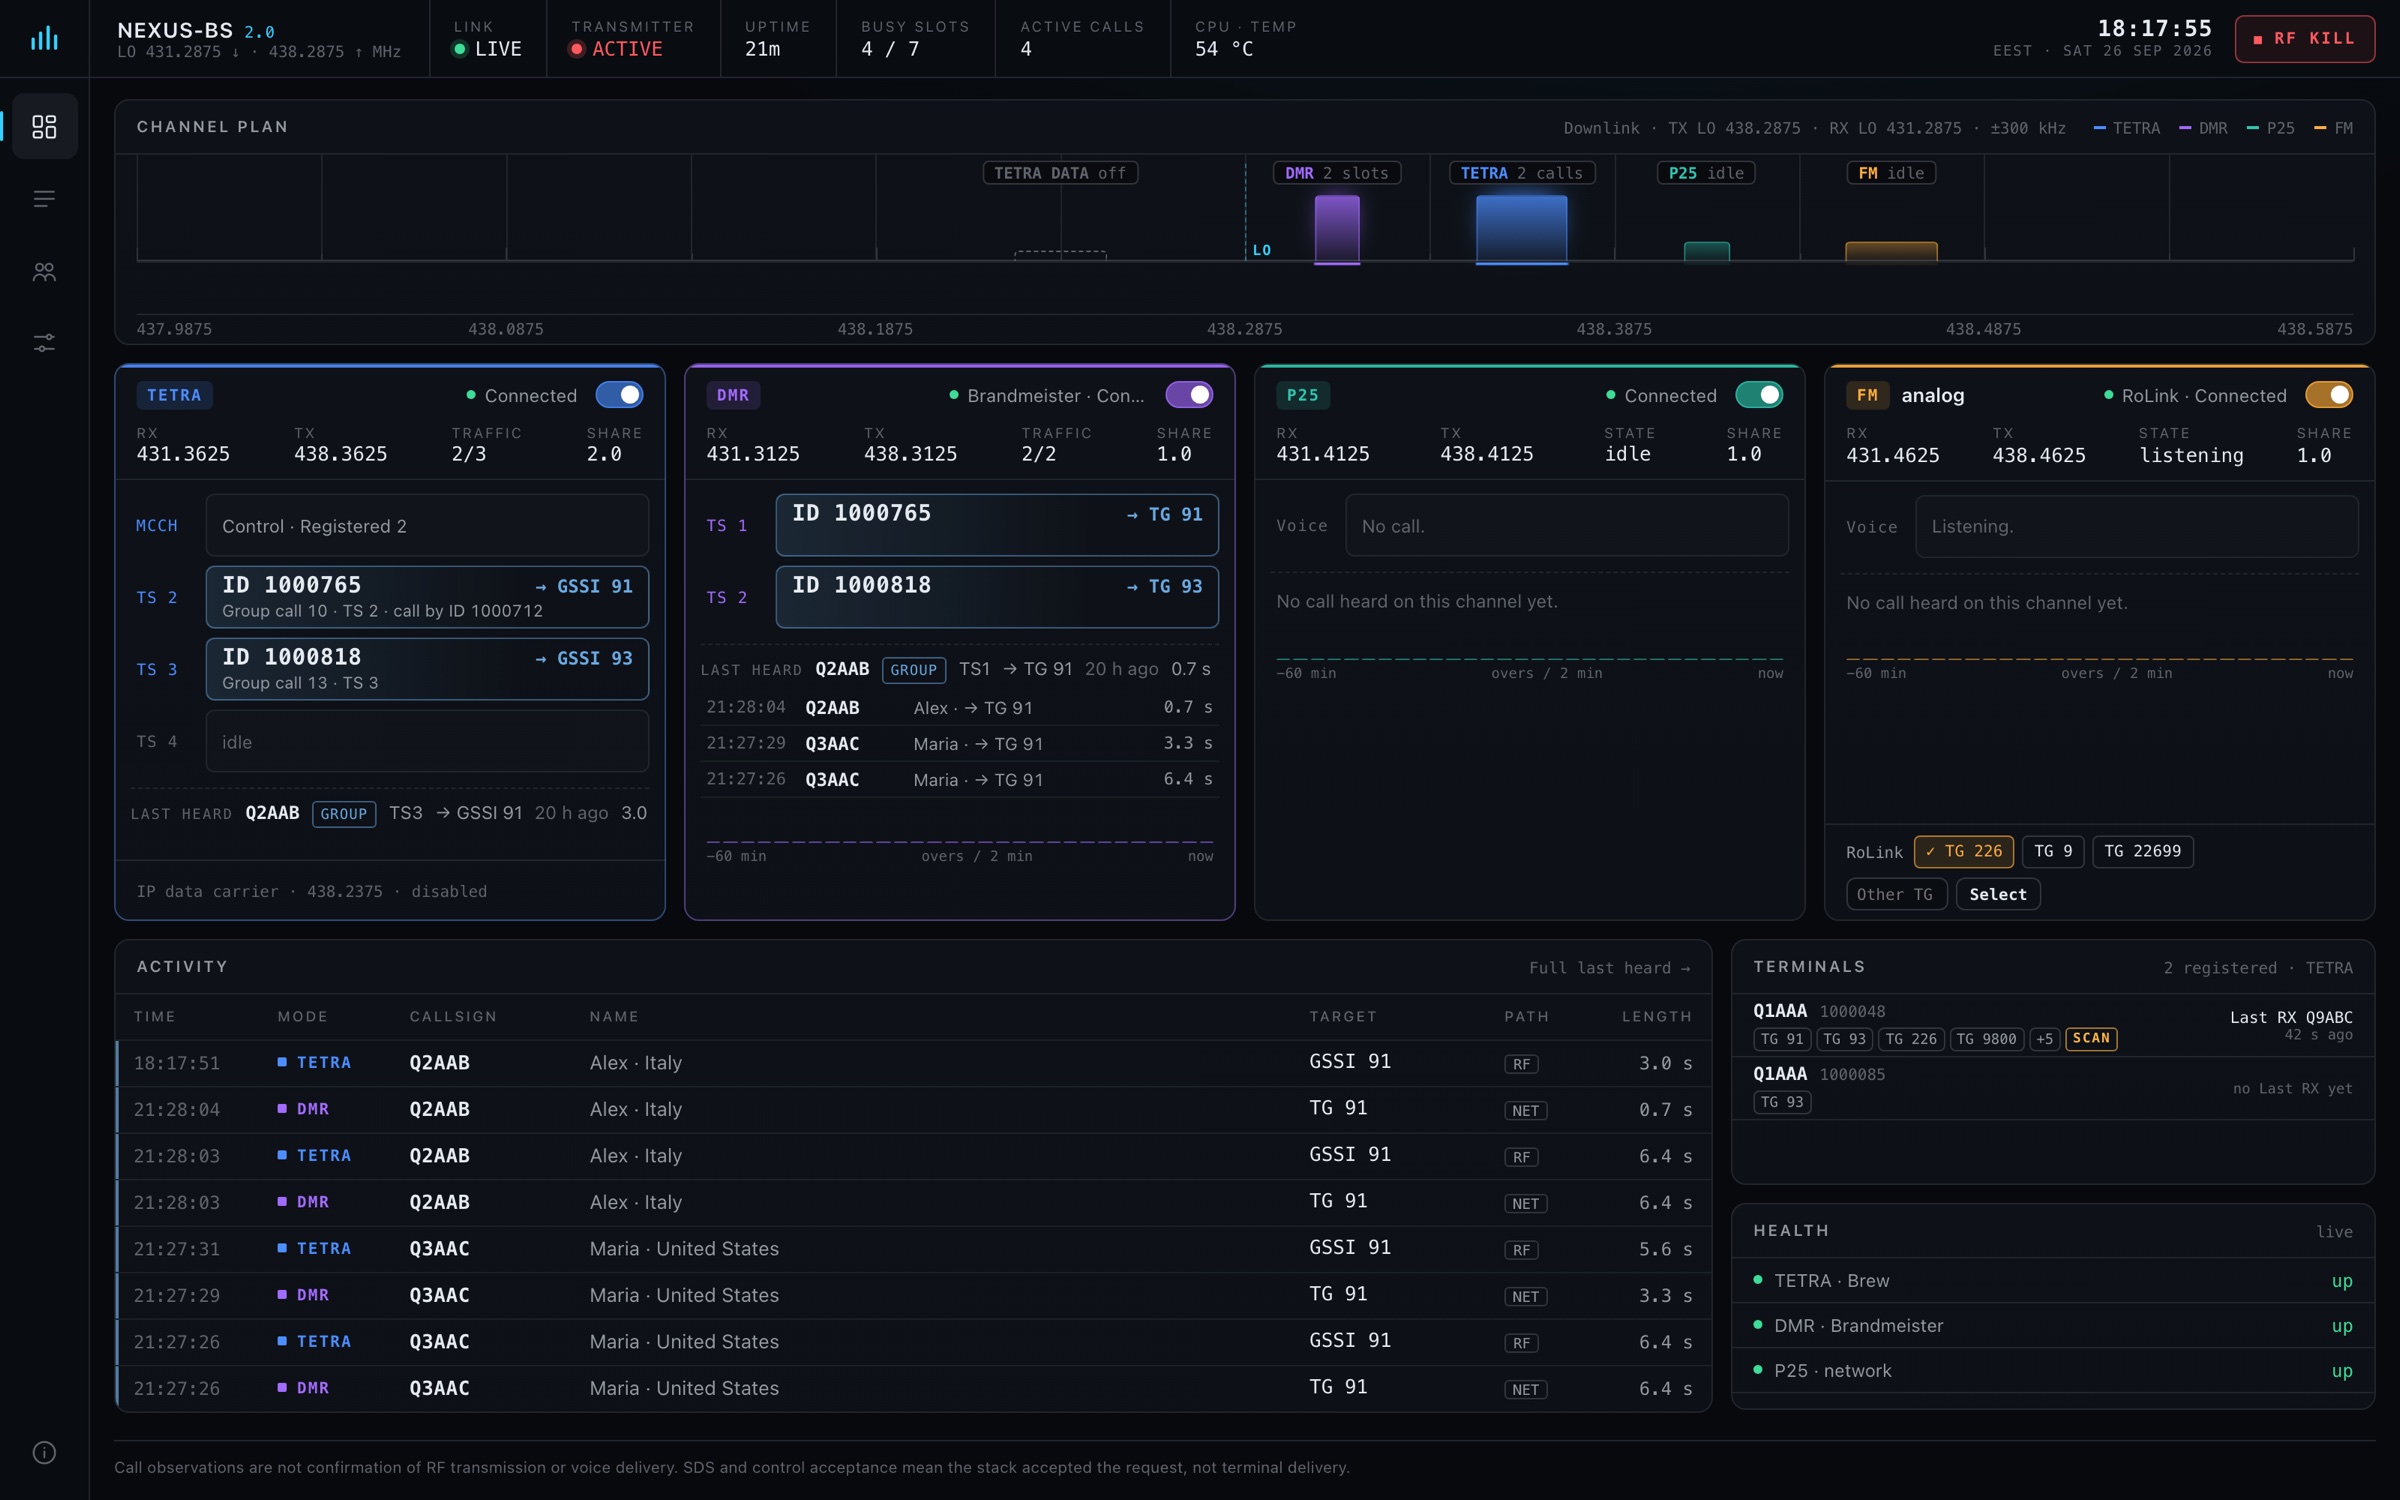Click the MCCH Control Registered 2 row

427,525
